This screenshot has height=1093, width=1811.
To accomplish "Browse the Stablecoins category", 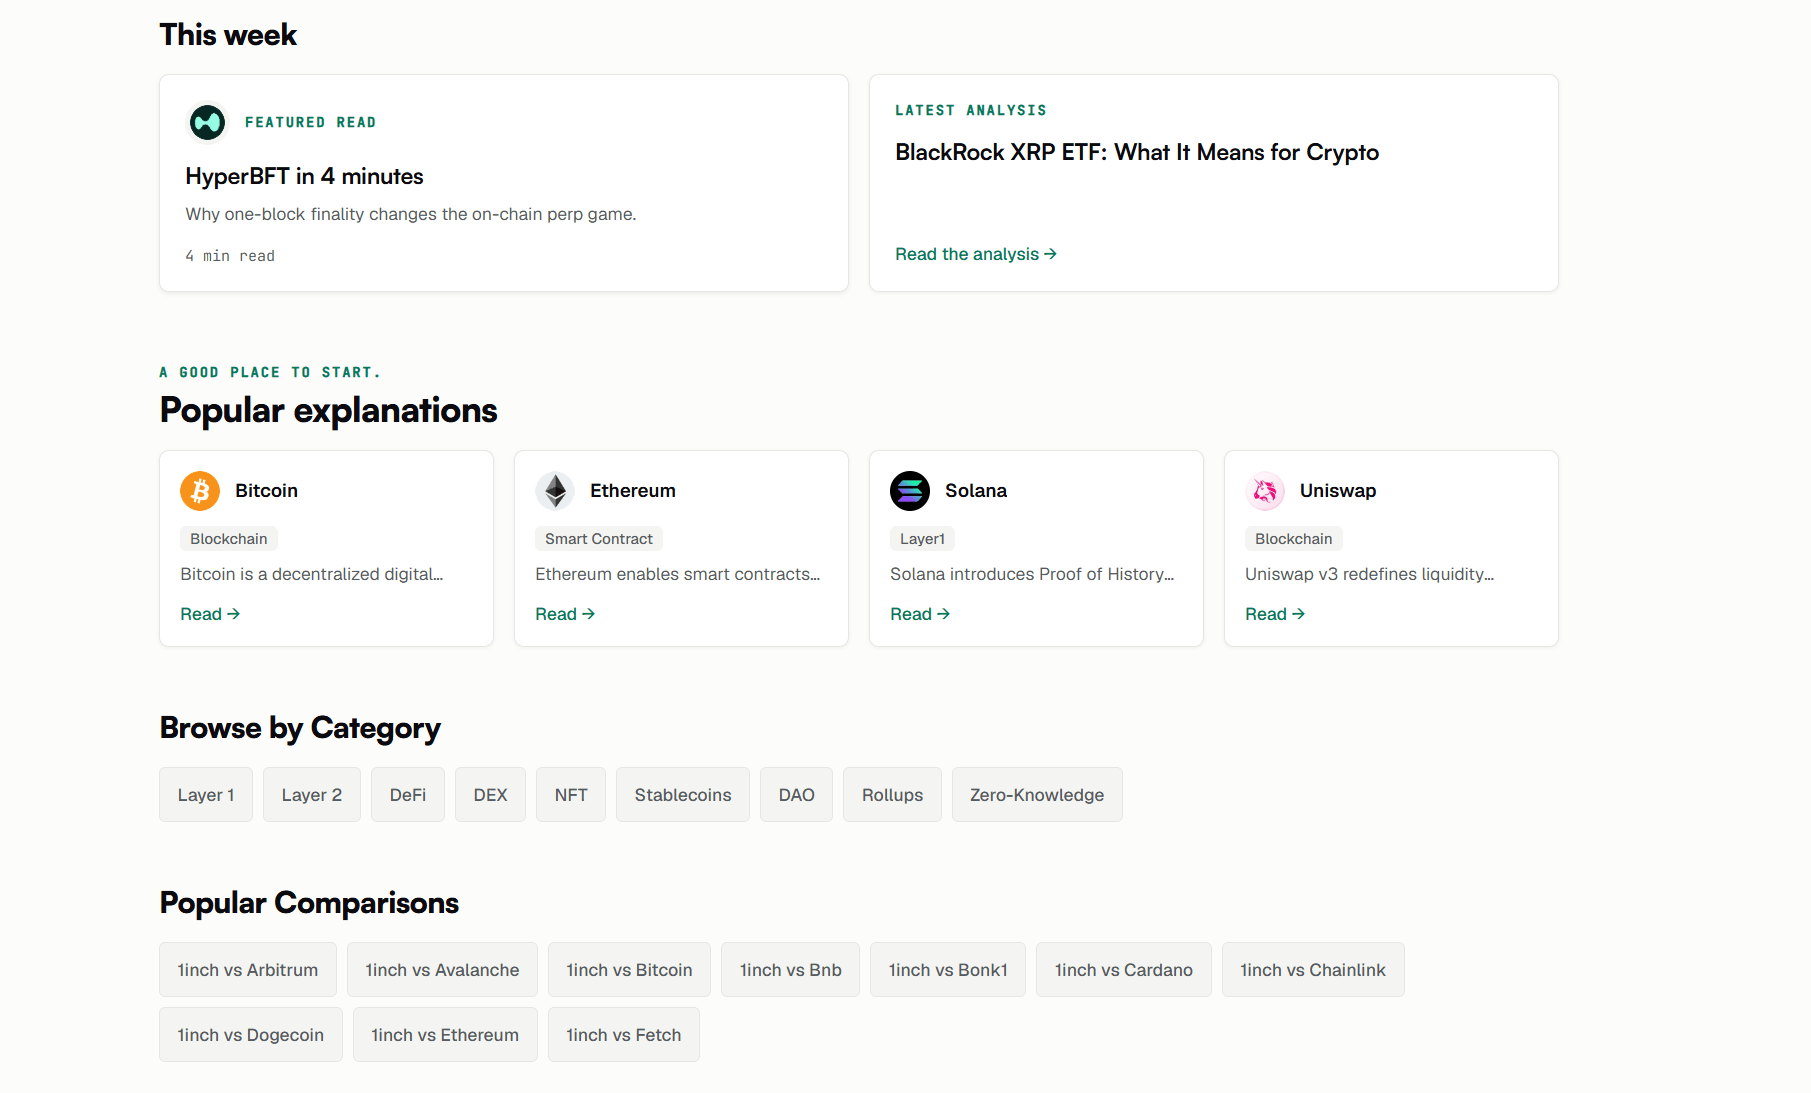I will [683, 795].
